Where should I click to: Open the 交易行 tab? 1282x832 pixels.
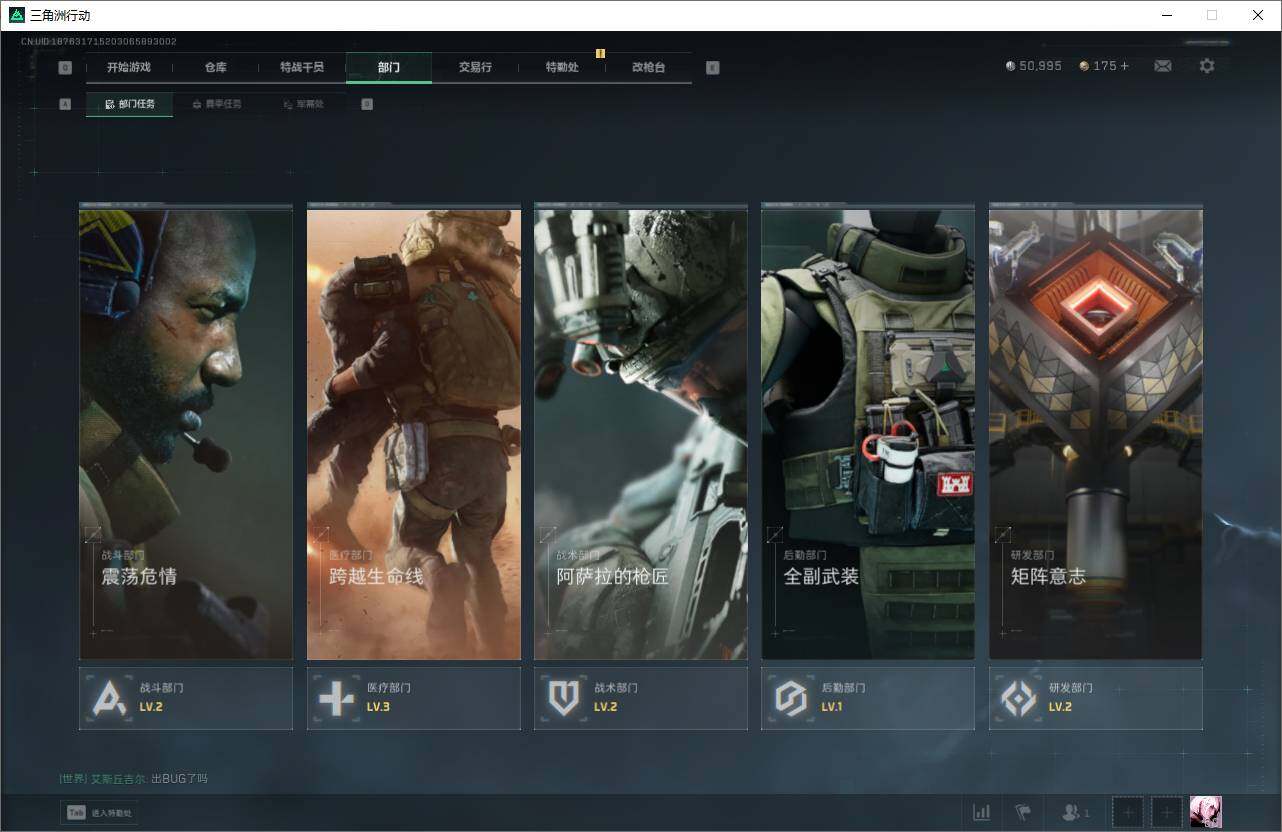[x=475, y=67]
